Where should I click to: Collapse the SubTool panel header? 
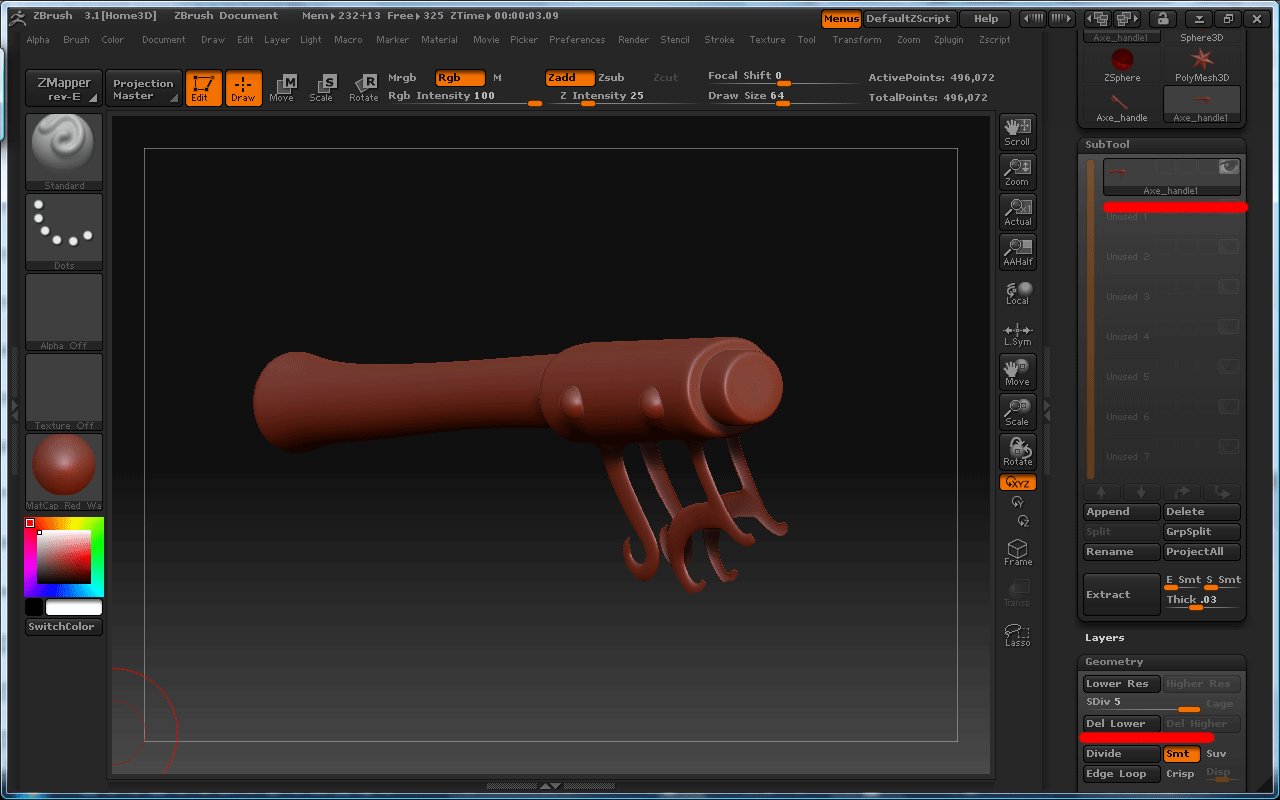tap(1109, 145)
